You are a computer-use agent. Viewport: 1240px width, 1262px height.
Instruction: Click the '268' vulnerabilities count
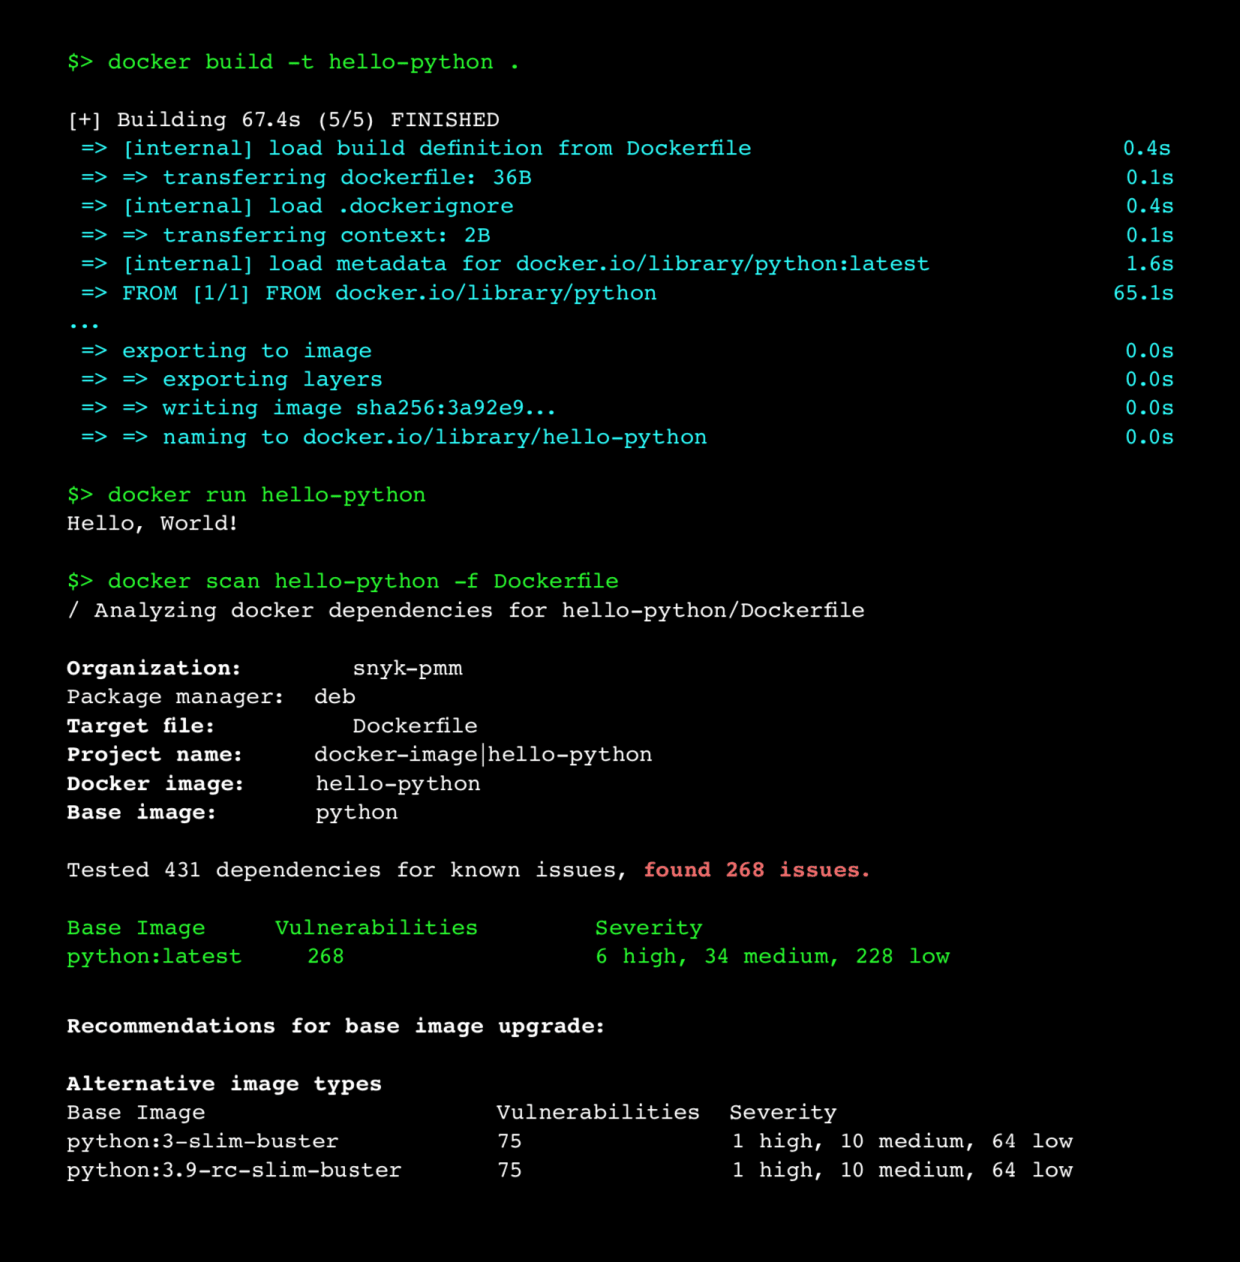[326, 957]
